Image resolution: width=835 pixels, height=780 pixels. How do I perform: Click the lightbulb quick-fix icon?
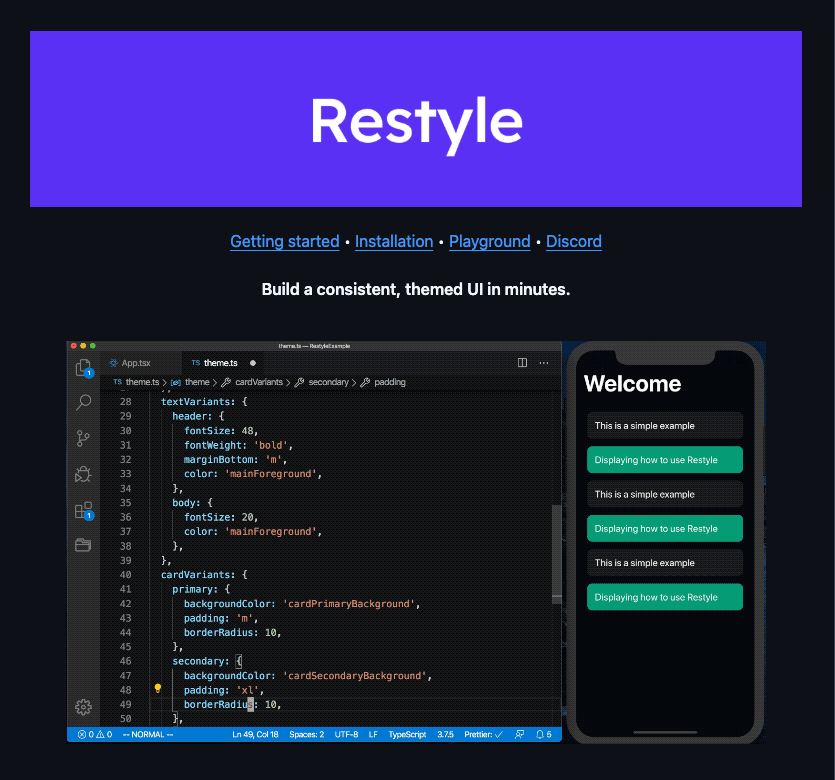tap(157, 689)
